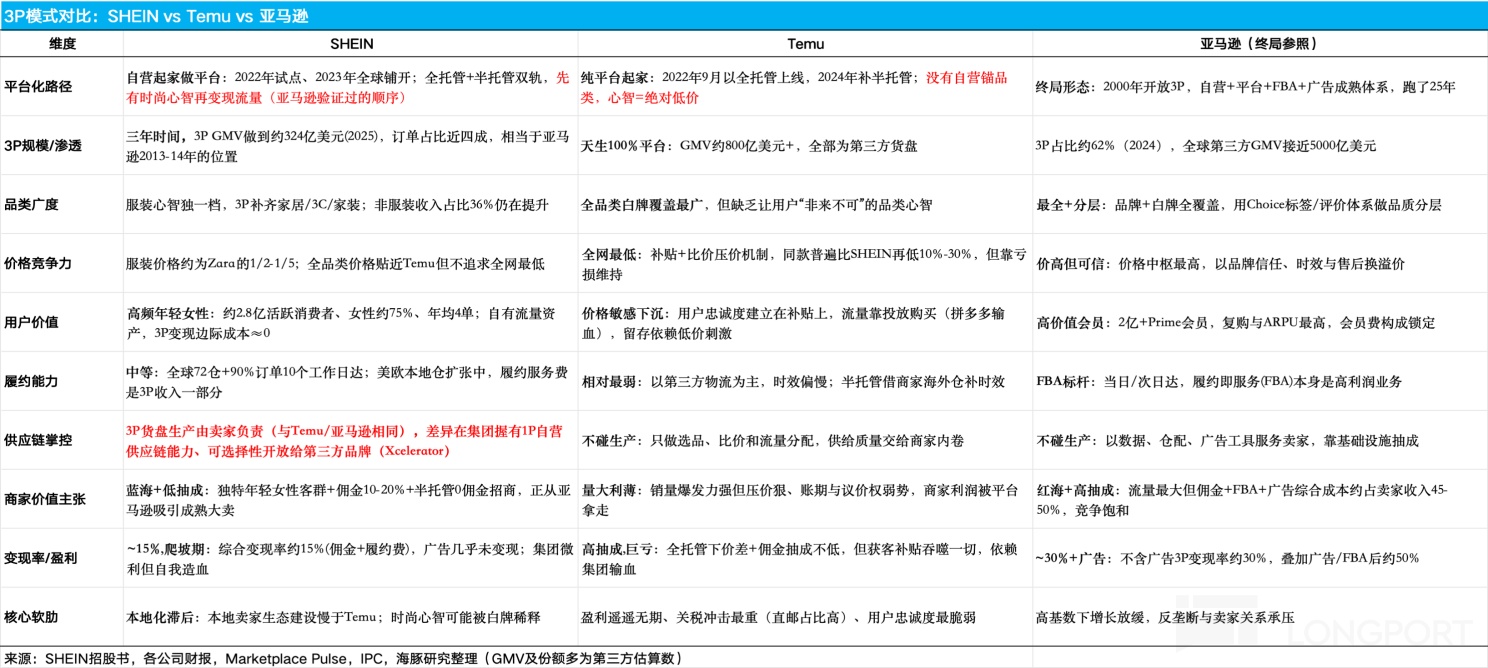Viewport: 1488px width, 668px height.
Task: Select the '亚马逊（终局参照）' column header
Action: coord(1258,43)
